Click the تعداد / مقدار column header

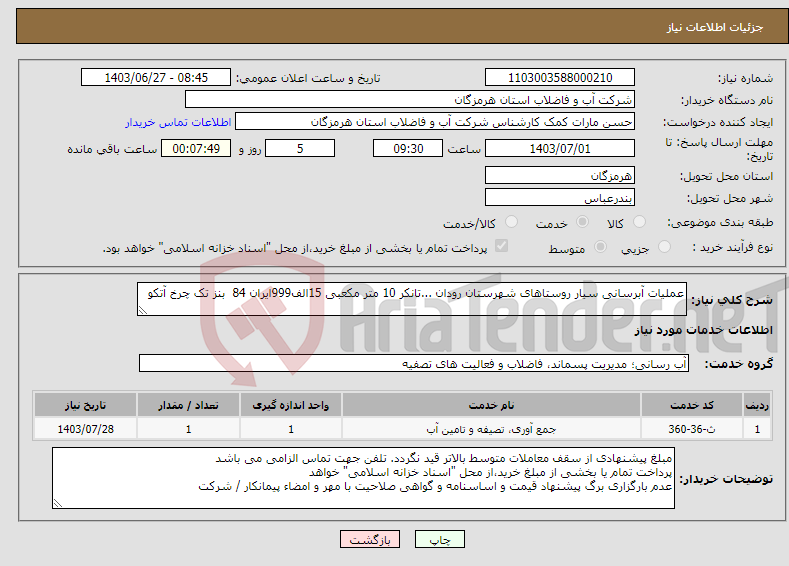(188, 405)
